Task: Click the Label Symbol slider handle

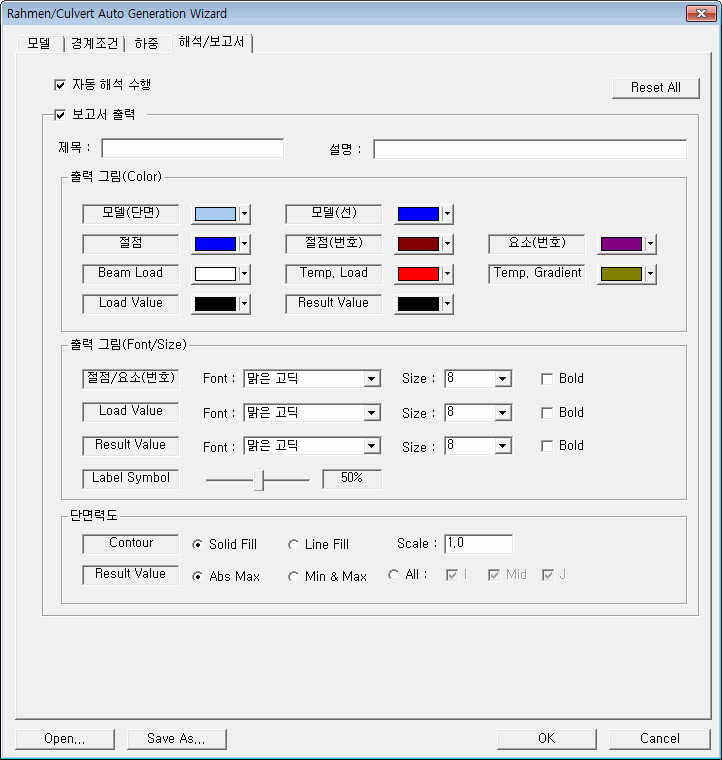Action: click(259, 480)
